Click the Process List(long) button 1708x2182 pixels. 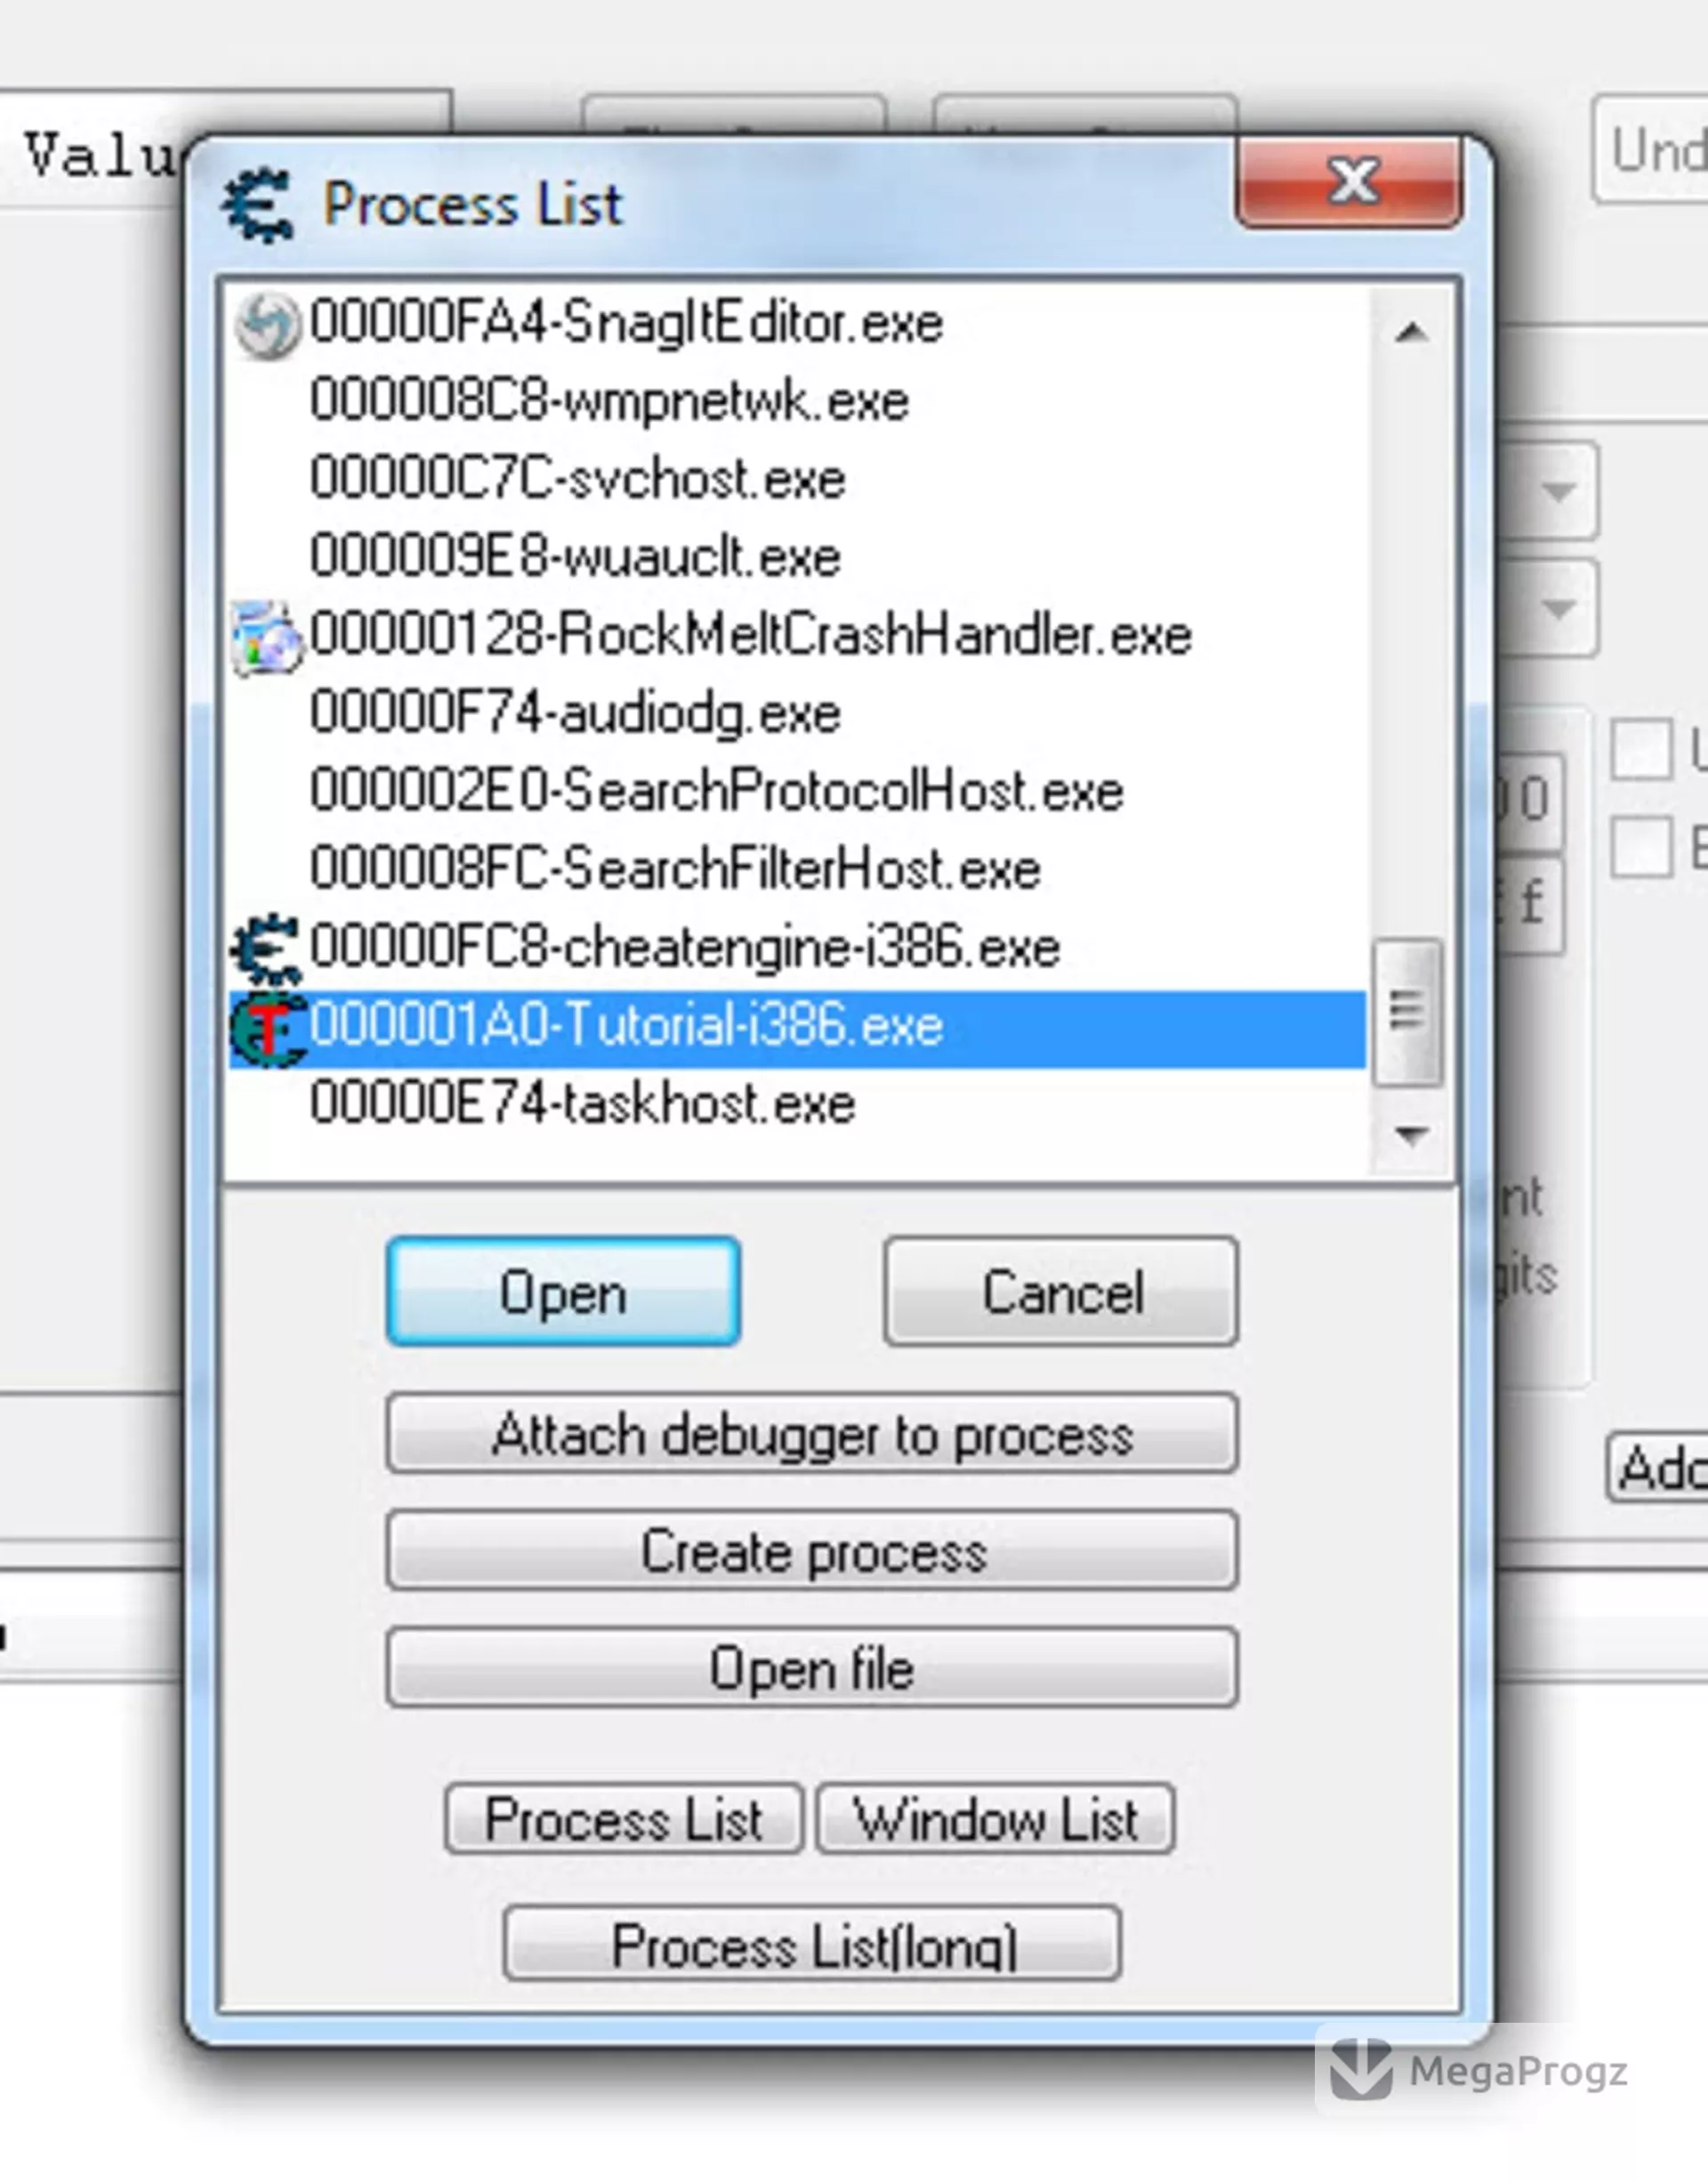coord(812,1944)
